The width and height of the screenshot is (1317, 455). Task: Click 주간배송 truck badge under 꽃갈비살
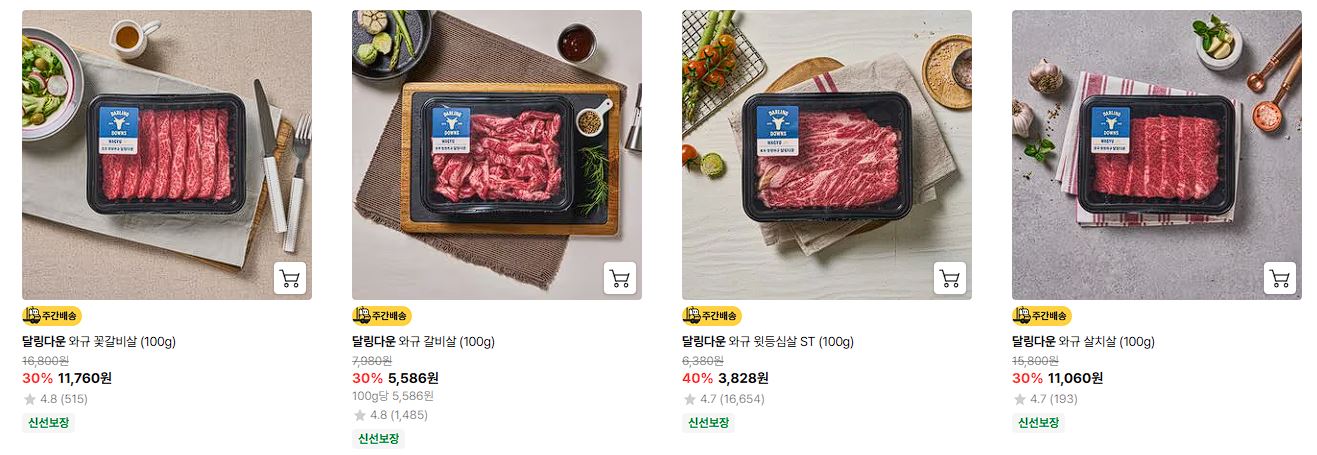[52, 316]
